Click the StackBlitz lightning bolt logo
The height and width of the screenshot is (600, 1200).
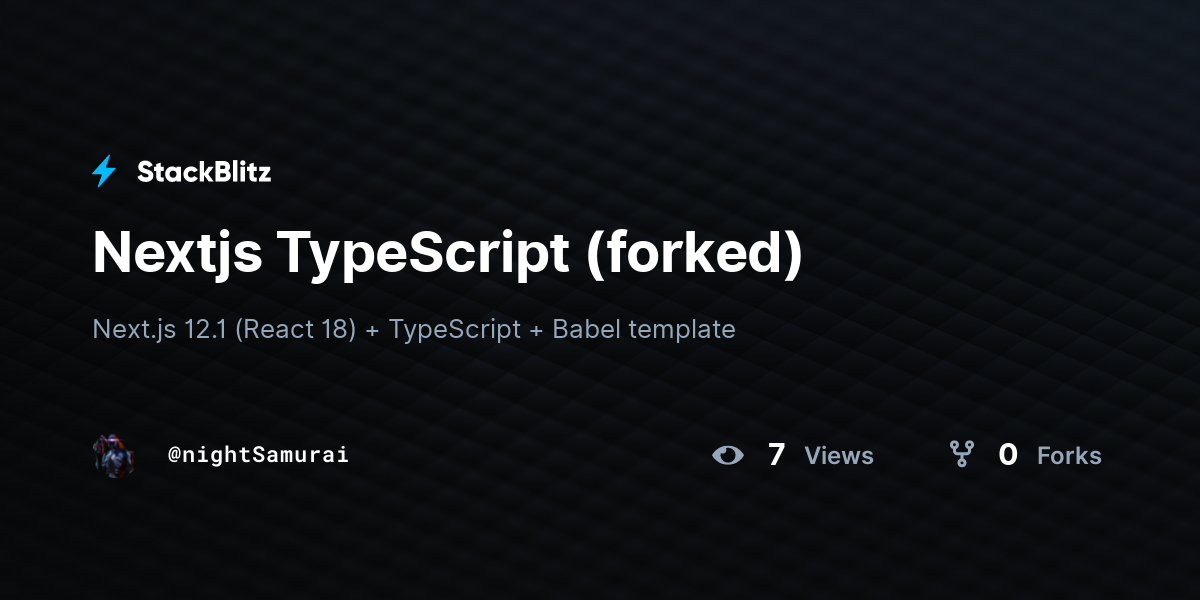pyautogui.click(x=104, y=172)
